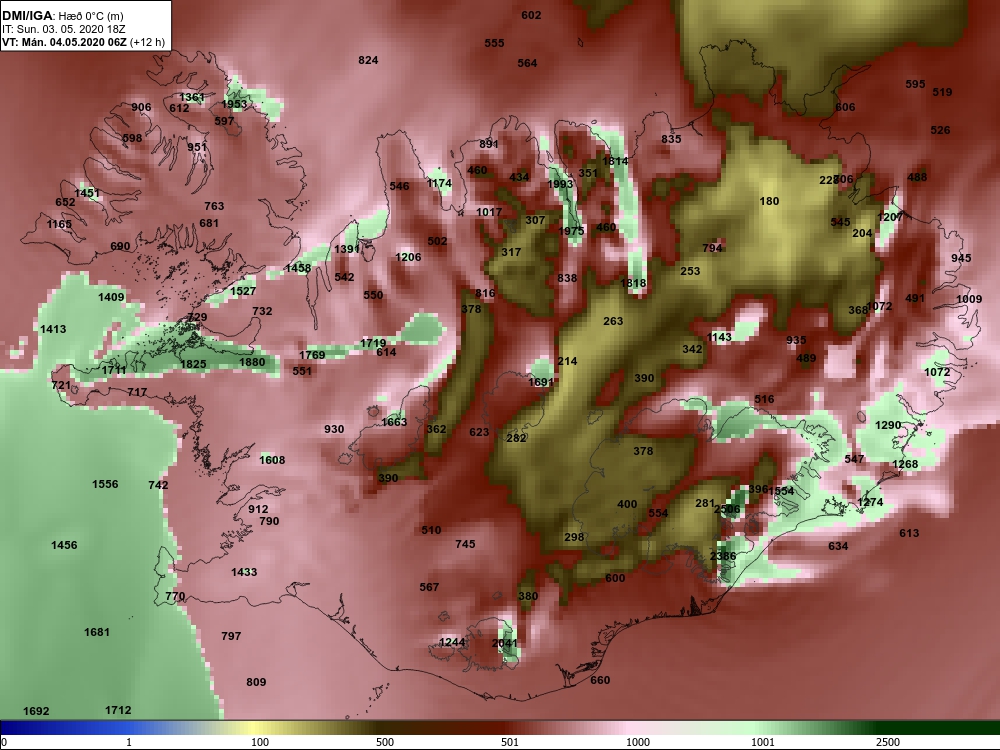Click the map value "1143"
The width and height of the screenshot is (1000, 750).
tap(719, 337)
